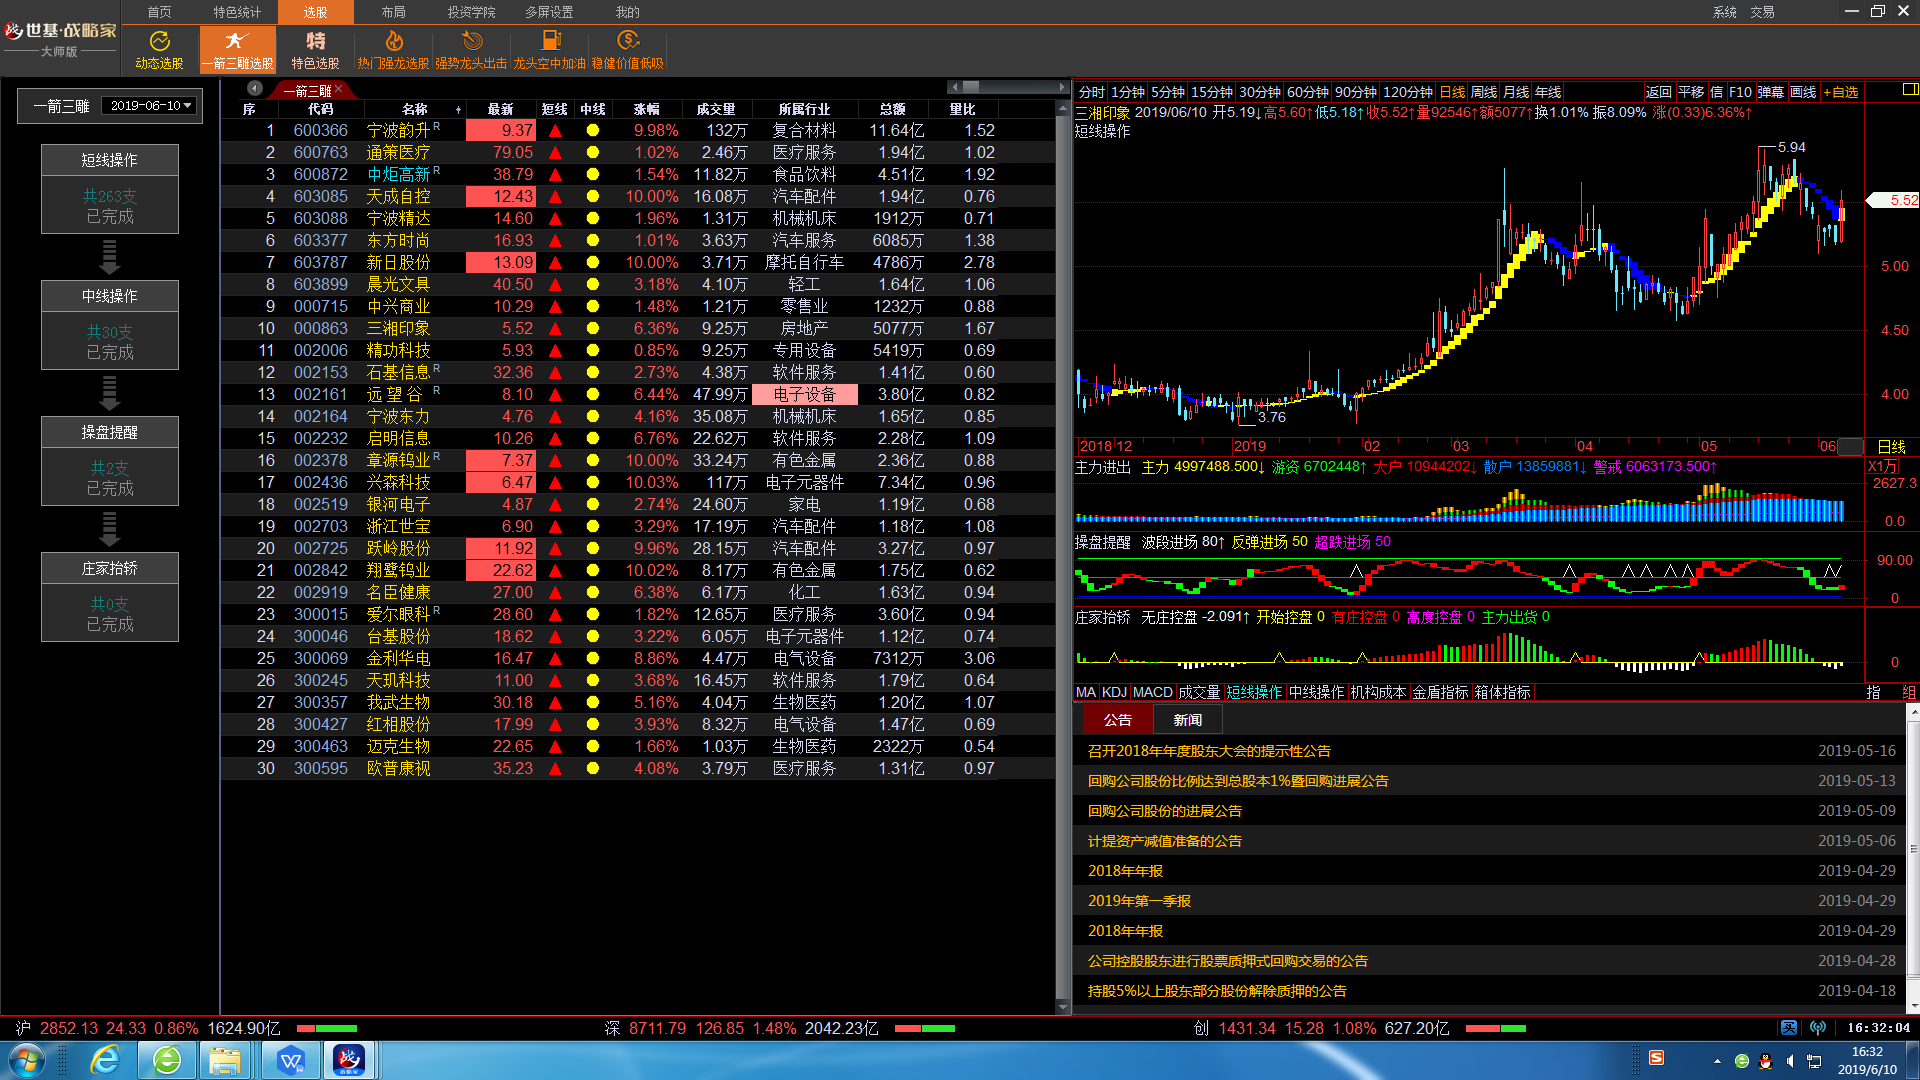This screenshot has height=1080, width=1920.
Task: Open the 多屏设置 menu tab
Action: click(549, 12)
